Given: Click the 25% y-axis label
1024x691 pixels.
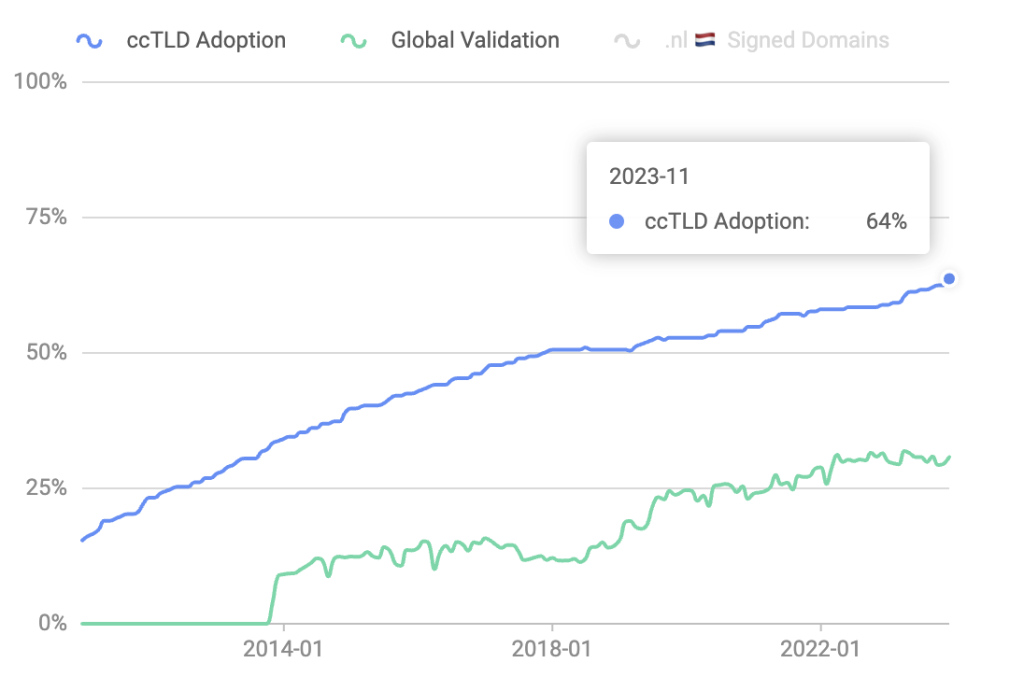Looking at the screenshot, I should [45, 488].
